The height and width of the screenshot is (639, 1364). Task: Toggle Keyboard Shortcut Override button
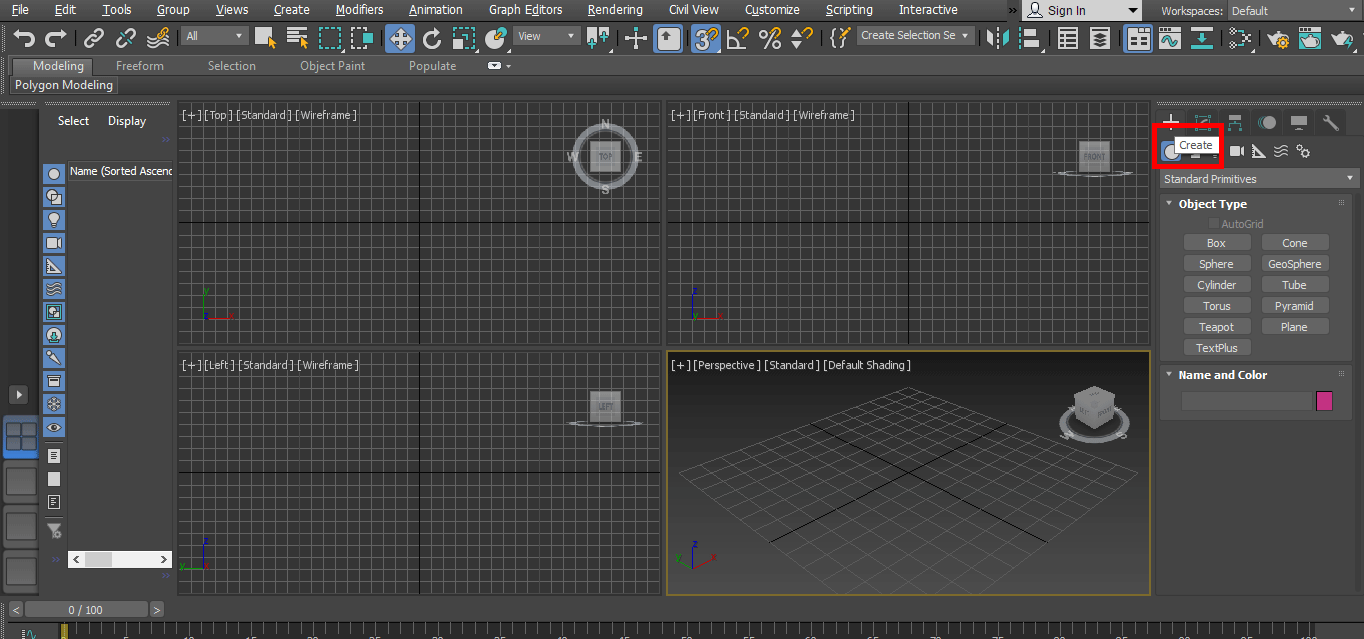(669, 39)
